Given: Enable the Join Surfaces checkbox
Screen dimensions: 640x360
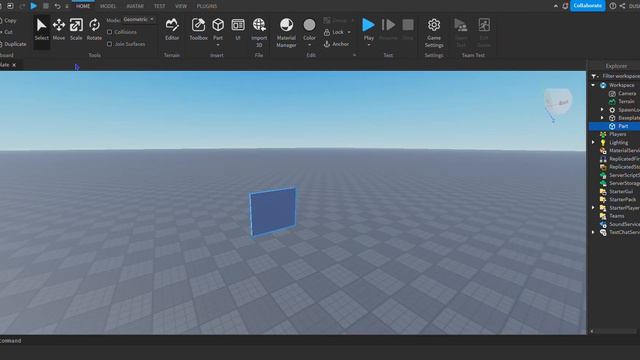Looking at the screenshot, I should pos(109,44).
